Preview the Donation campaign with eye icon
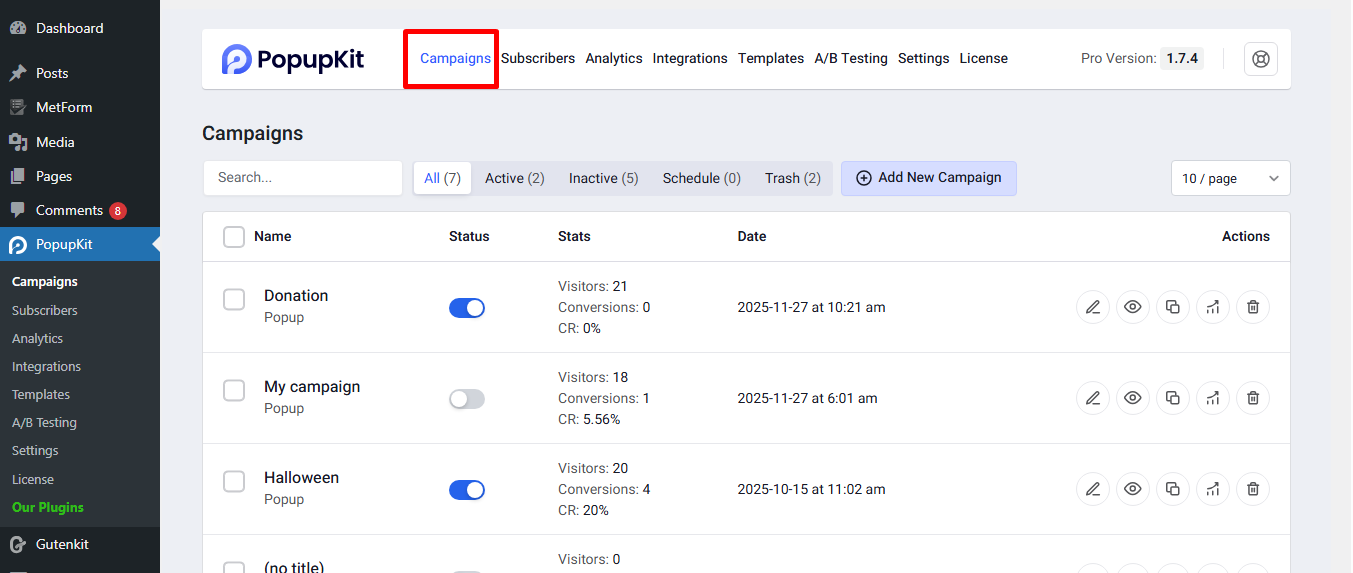Image resolution: width=1353 pixels, height=573 pixels. pos(1132,307)
